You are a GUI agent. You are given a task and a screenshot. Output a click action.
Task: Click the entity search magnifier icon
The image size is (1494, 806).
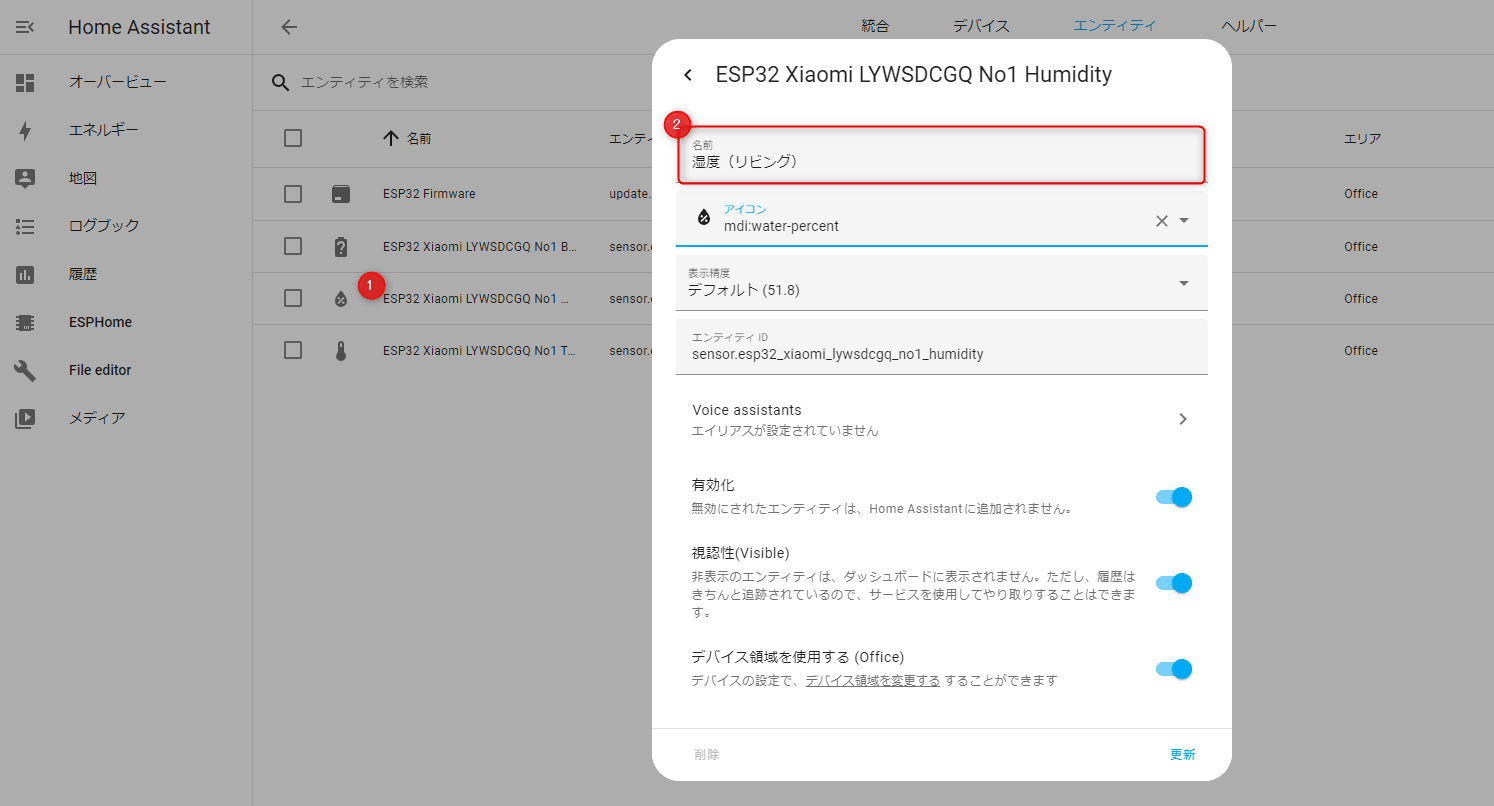[x=281, y=82]
